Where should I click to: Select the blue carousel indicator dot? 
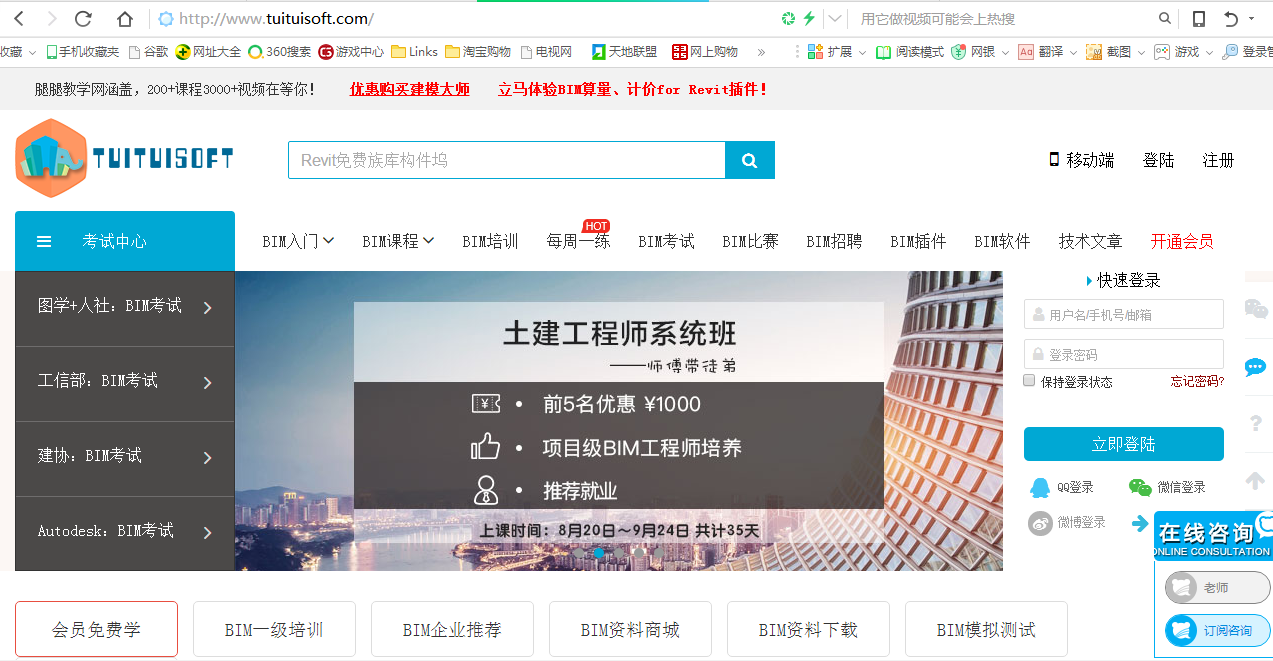click(x=599, y=552)
